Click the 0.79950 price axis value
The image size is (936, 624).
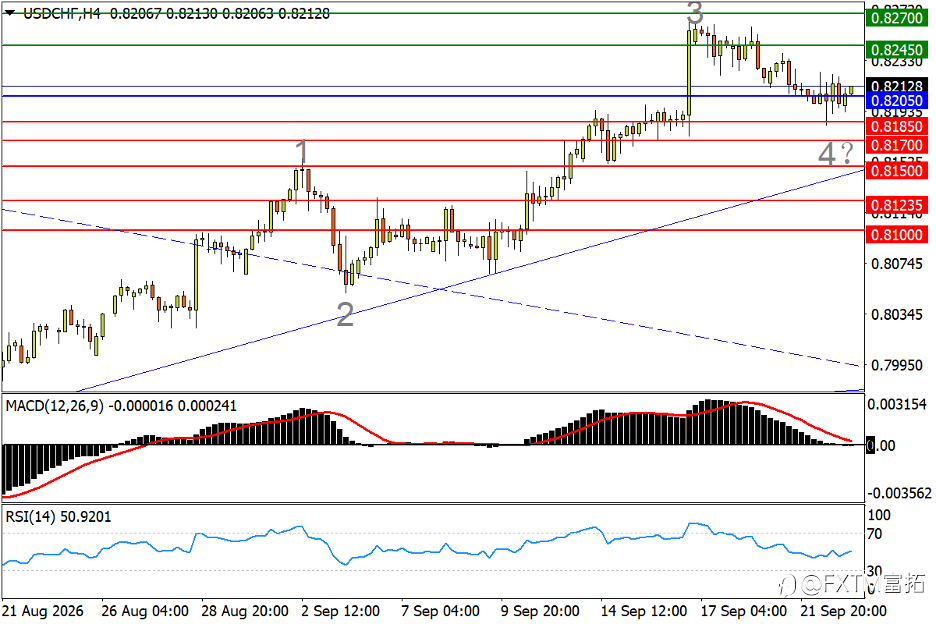897,365
